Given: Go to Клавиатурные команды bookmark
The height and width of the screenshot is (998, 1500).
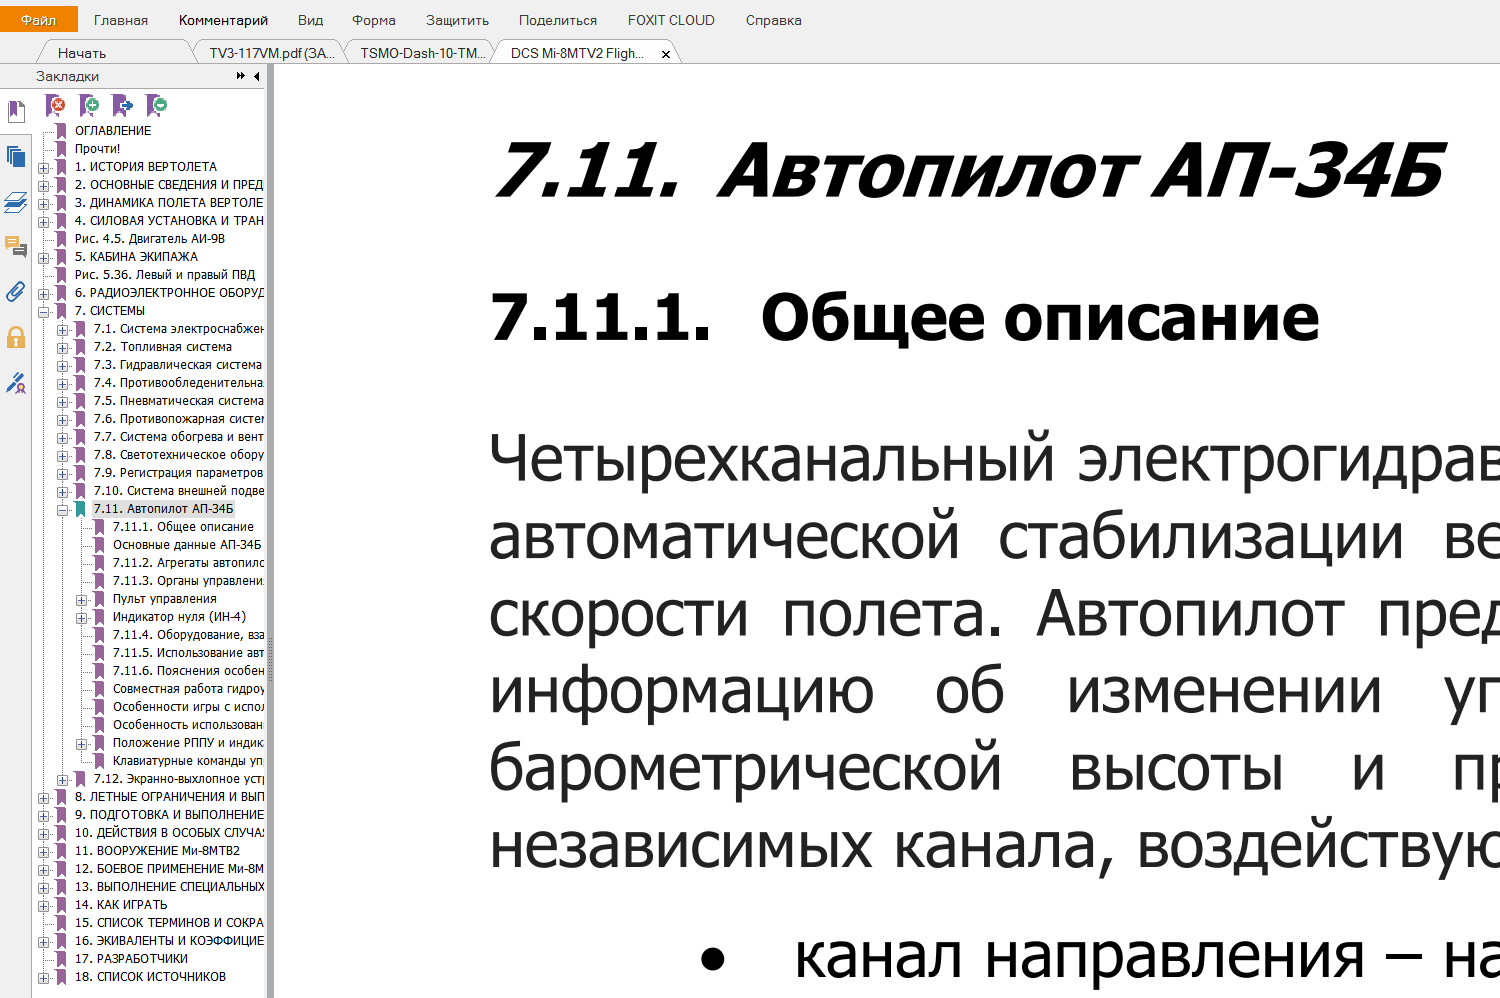Looking at the screenshot, I should [188, 761].
